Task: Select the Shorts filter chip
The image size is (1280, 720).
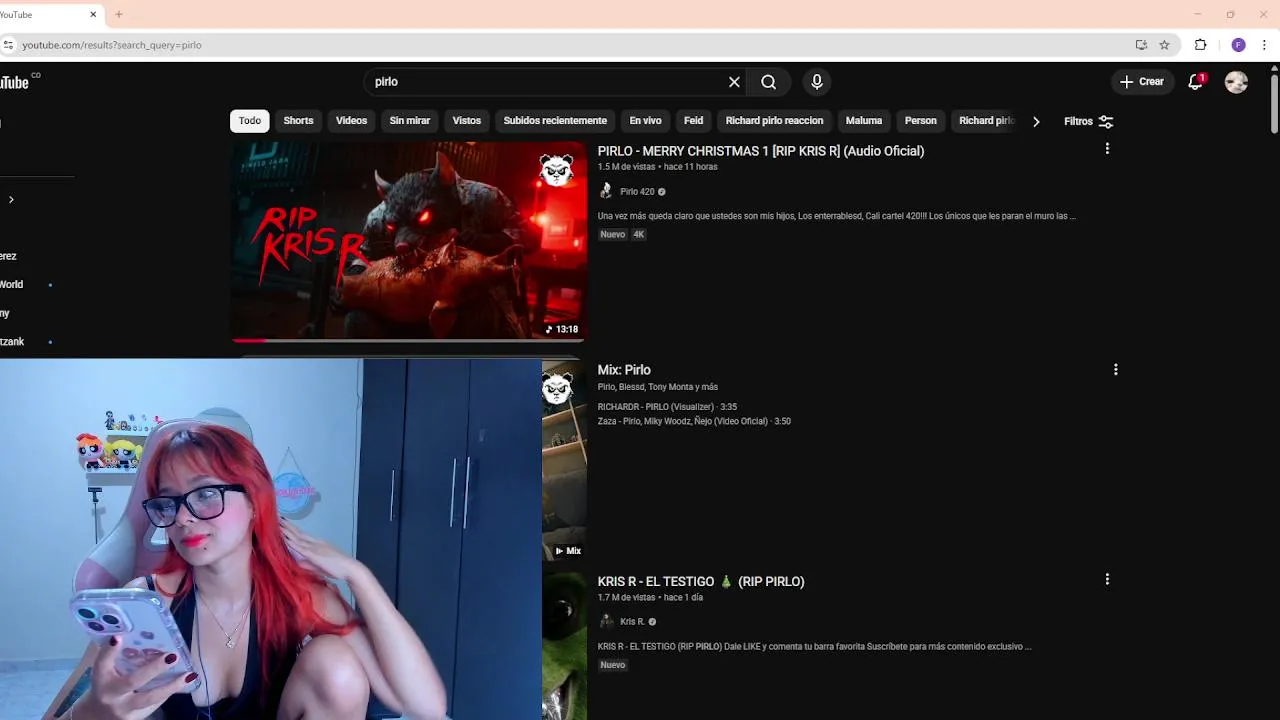Action: point(298,121)
